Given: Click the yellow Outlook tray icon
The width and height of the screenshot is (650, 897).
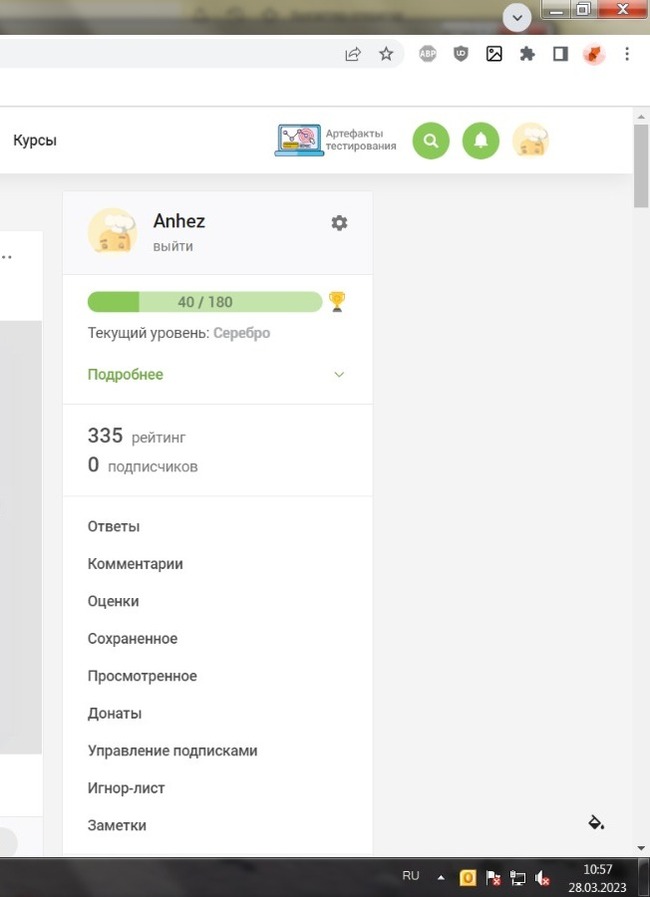Looking at the screenshot, I should point(467,878).
